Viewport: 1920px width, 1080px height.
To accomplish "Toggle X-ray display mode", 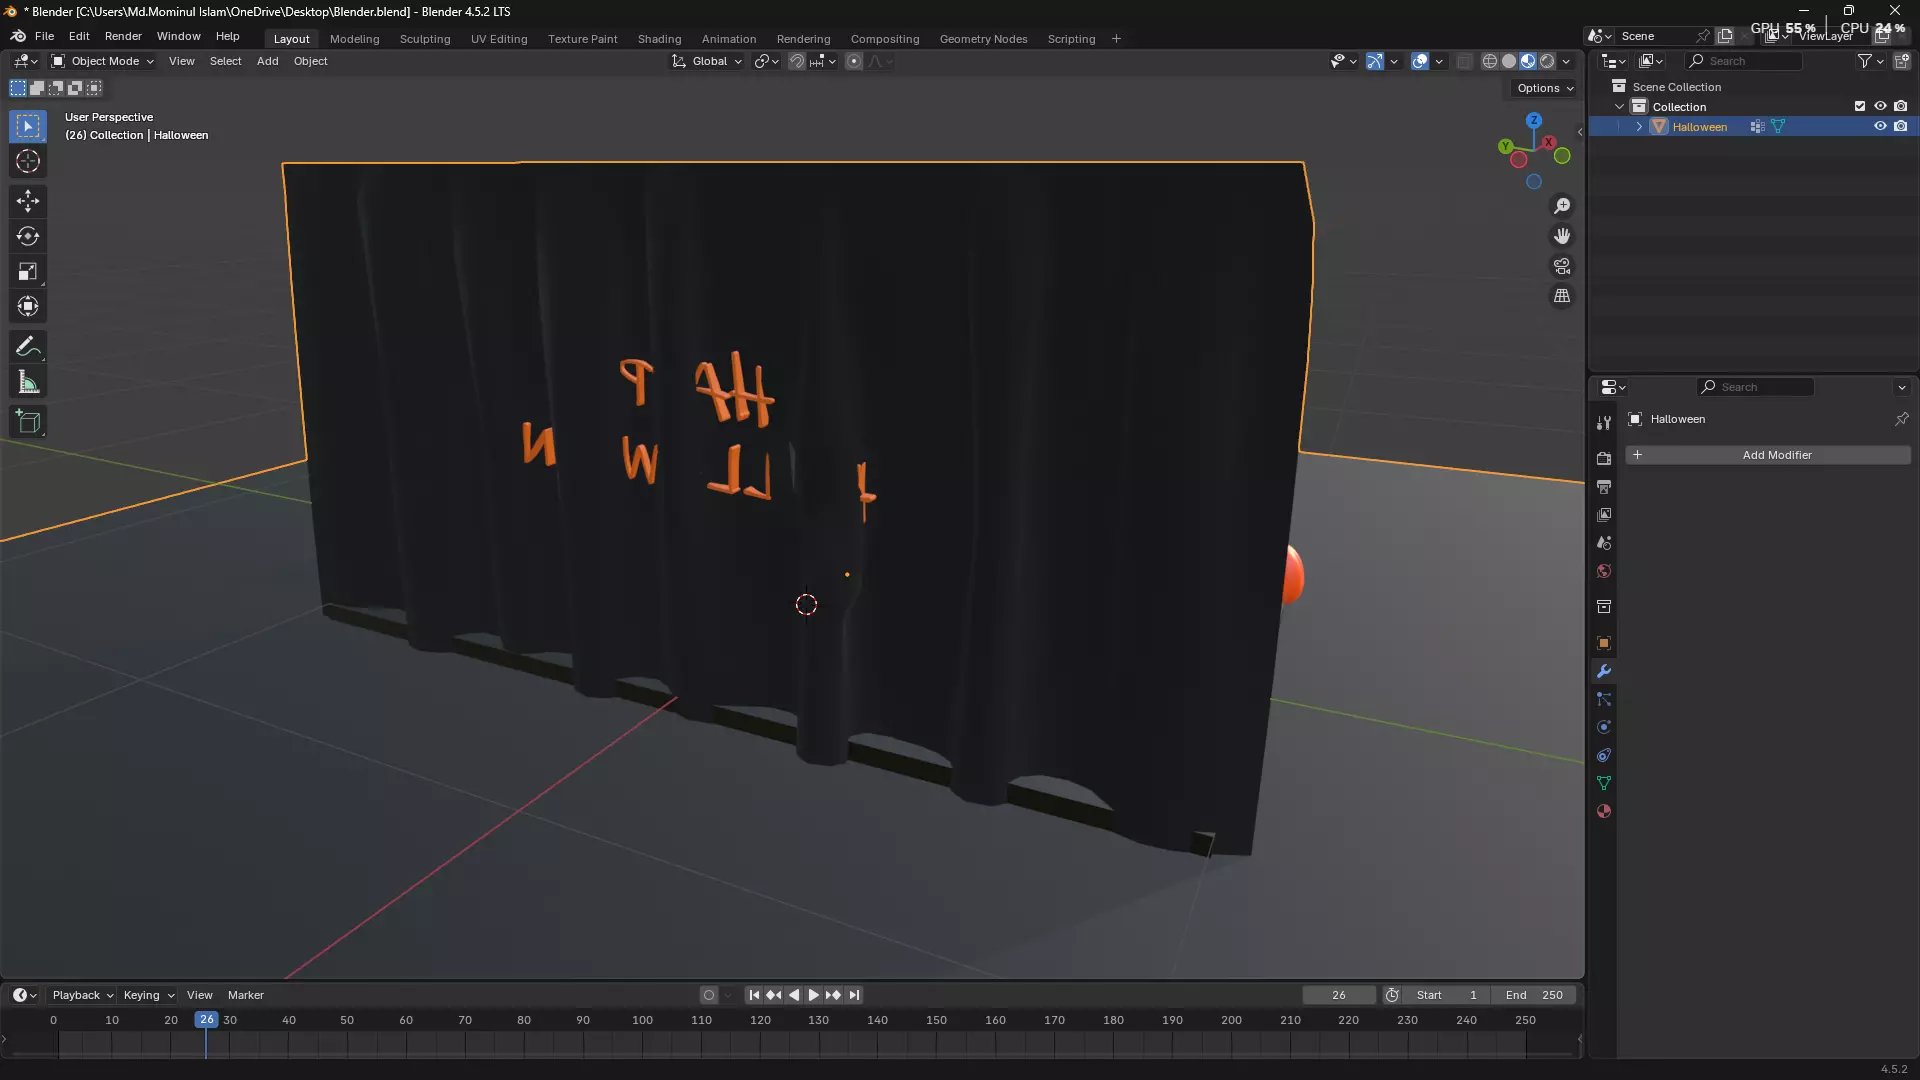I will [x=1464, y=61].
